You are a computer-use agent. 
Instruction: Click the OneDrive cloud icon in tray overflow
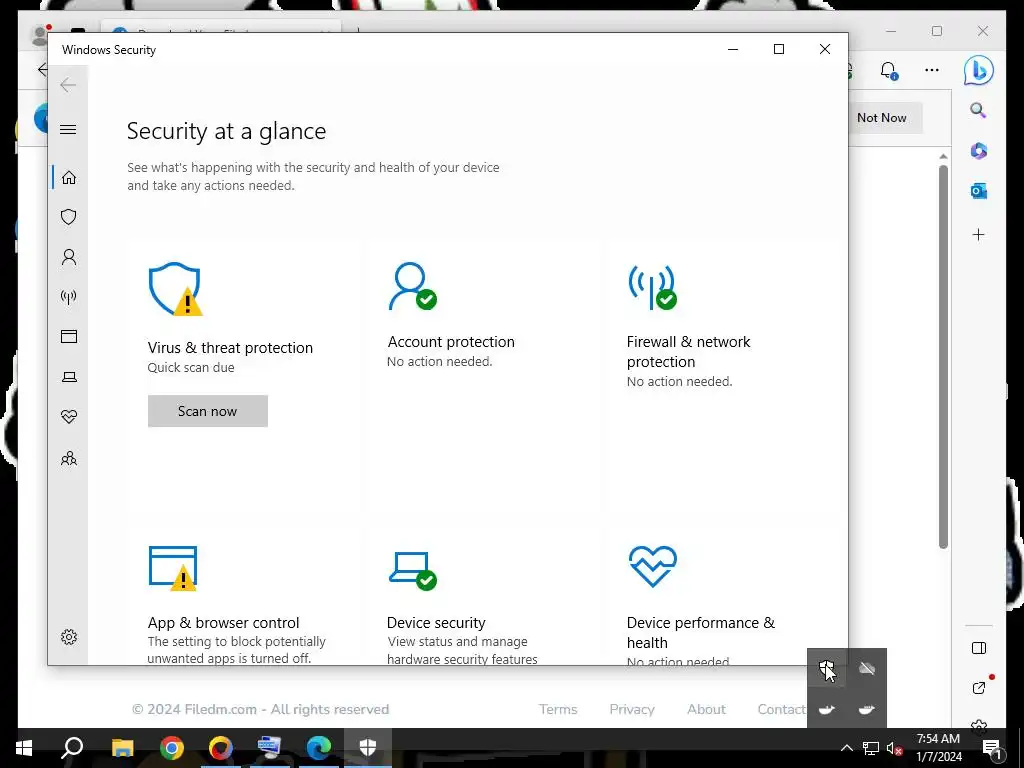click(867, 668)
